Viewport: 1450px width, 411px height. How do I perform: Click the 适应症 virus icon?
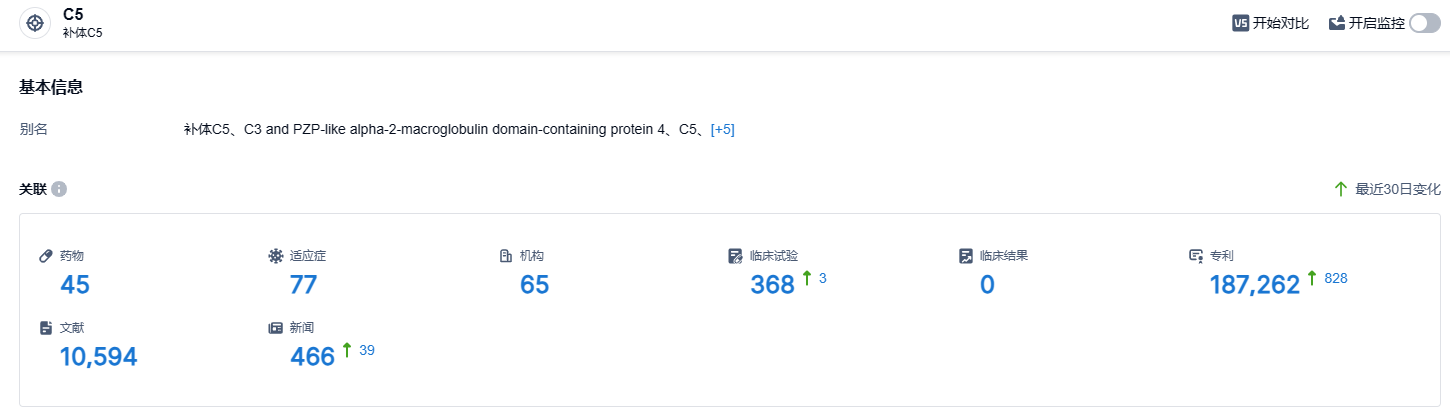(x=276, y=256)
